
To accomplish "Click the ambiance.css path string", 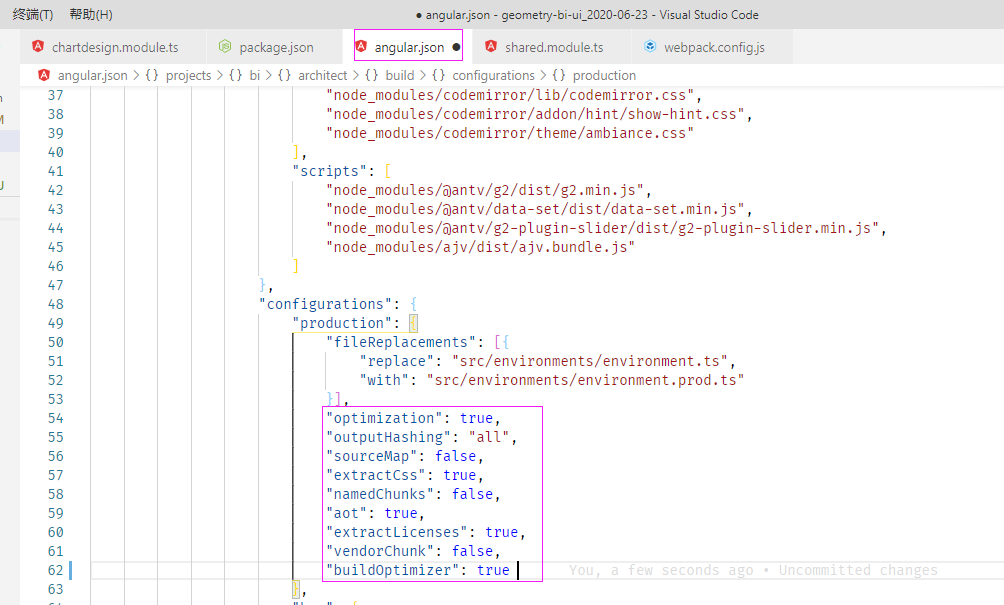I will 510,133.
